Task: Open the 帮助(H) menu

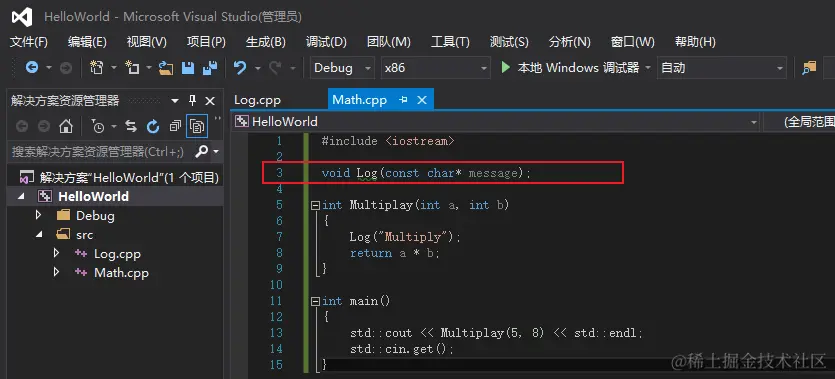Action: click(x=695, y=42)
